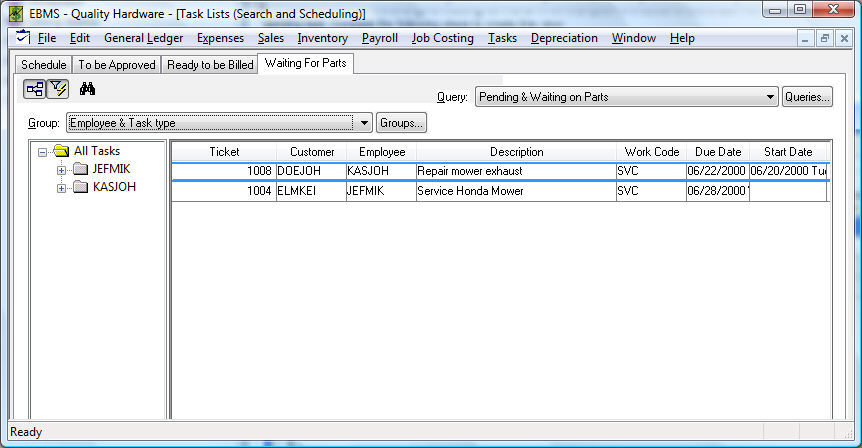The height and width of the screenshot is (448, 862).
Task: Click the Queries... button
Action: (x=807, y=97)
